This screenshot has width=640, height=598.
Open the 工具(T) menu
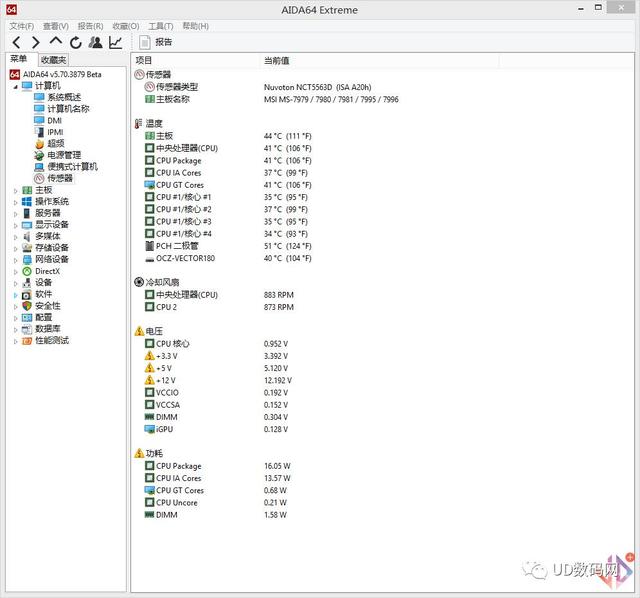[161, 26]
